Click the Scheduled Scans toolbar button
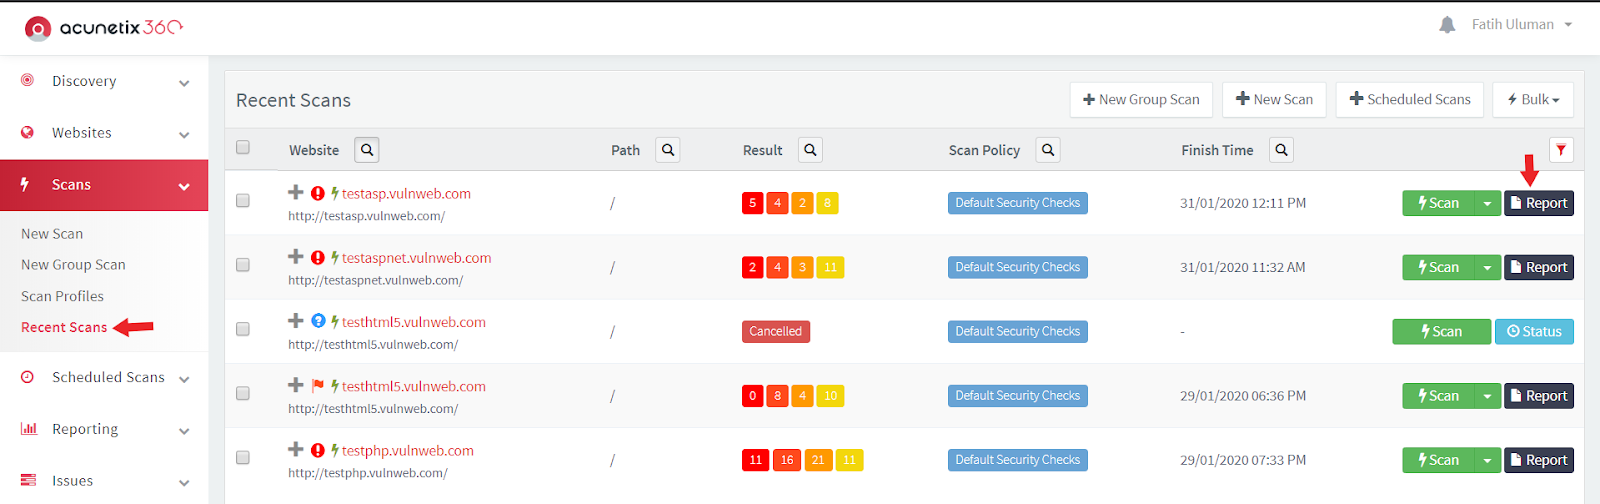The image size is (1600, 504). coord(1410,100)
